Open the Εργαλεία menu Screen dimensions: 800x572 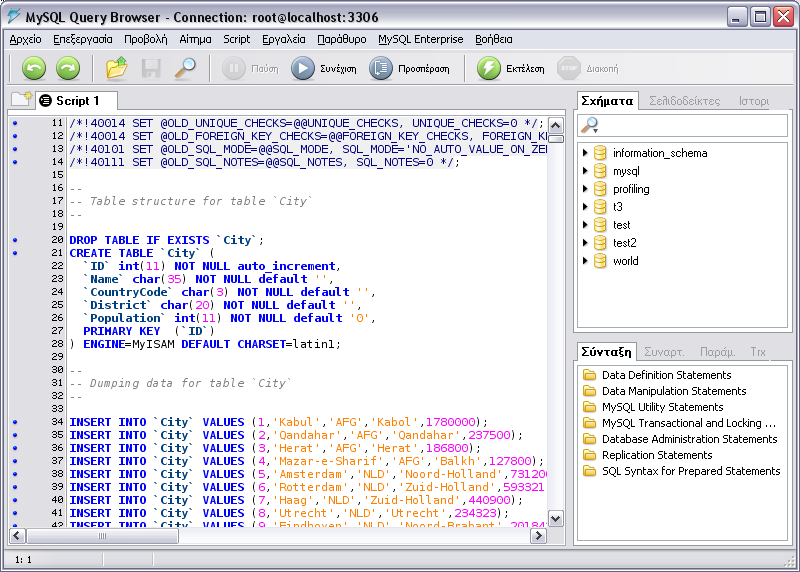tap(284, 39)
